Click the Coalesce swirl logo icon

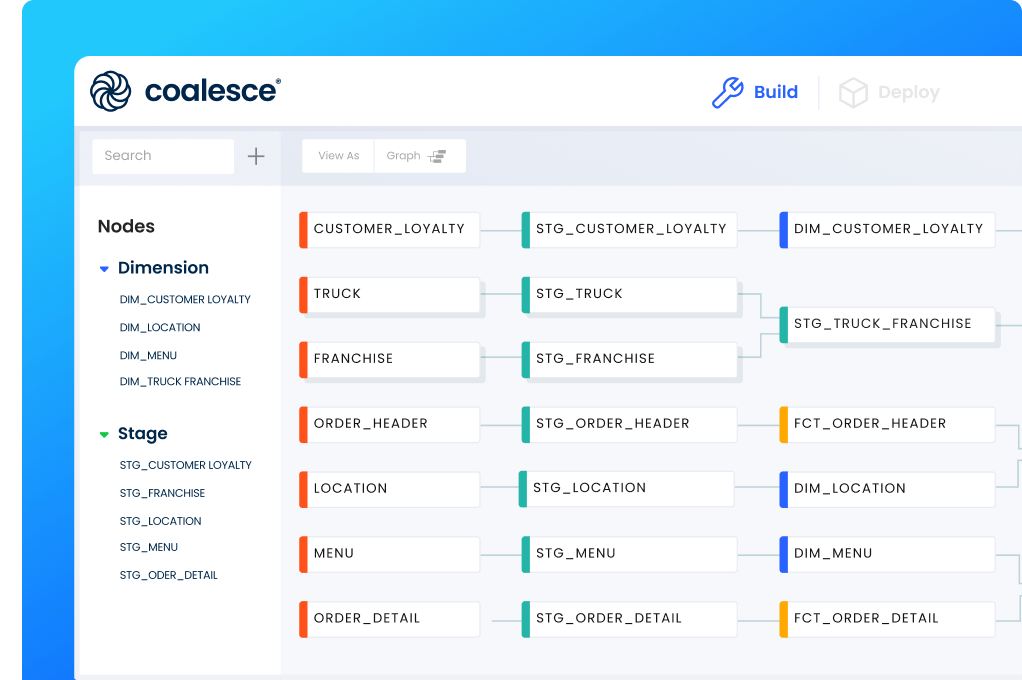110,91
